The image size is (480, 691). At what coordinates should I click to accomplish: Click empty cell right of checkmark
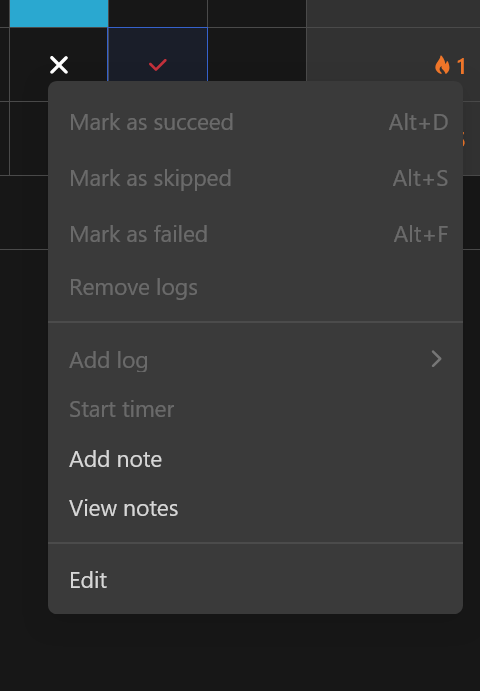click(257, 54)
